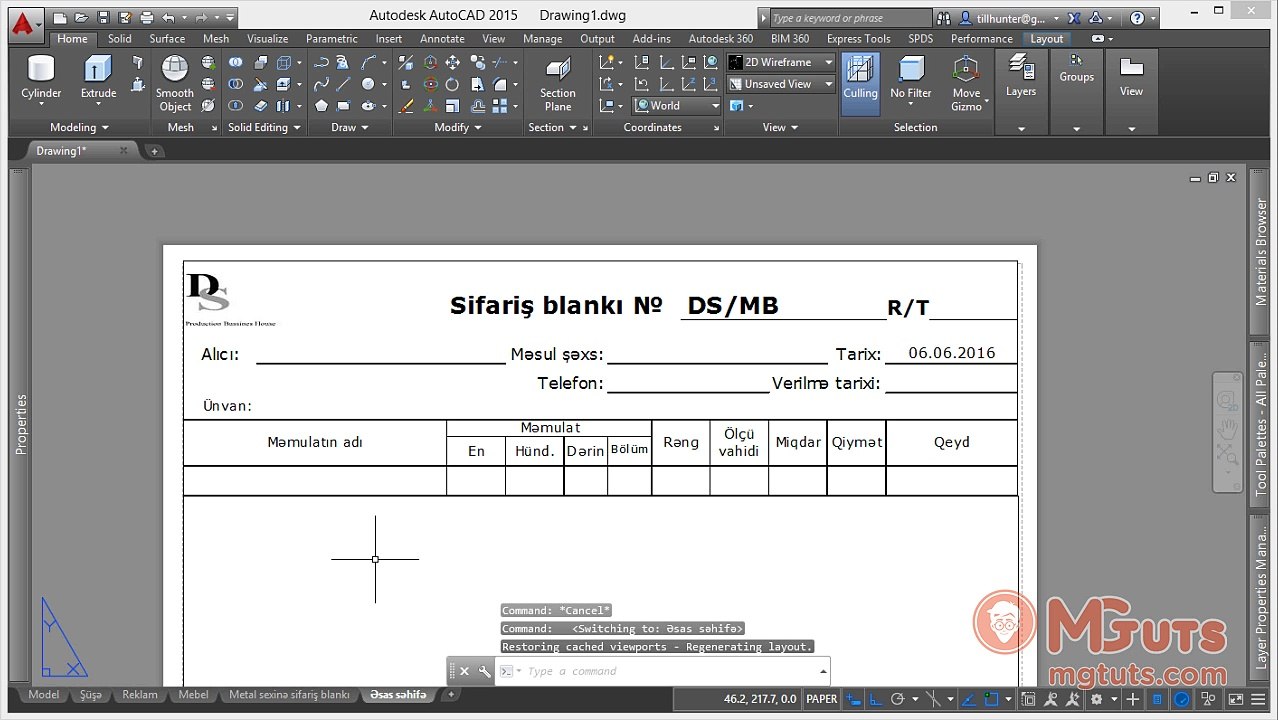Open the Tool Palettes side panel

click(1261, 426)
